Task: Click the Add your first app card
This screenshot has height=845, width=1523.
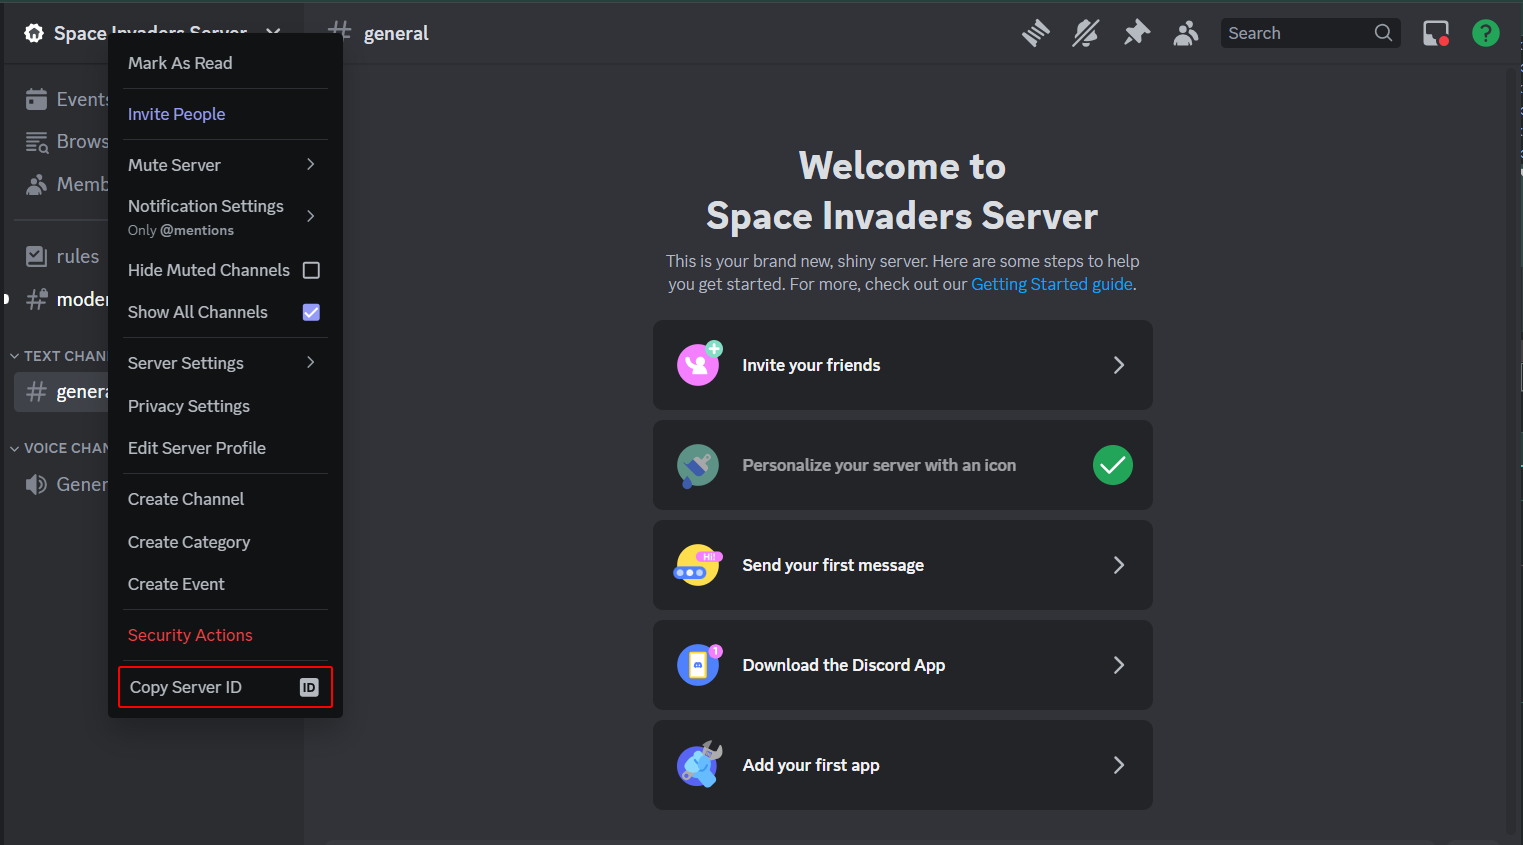Action: tap(902, 765)
